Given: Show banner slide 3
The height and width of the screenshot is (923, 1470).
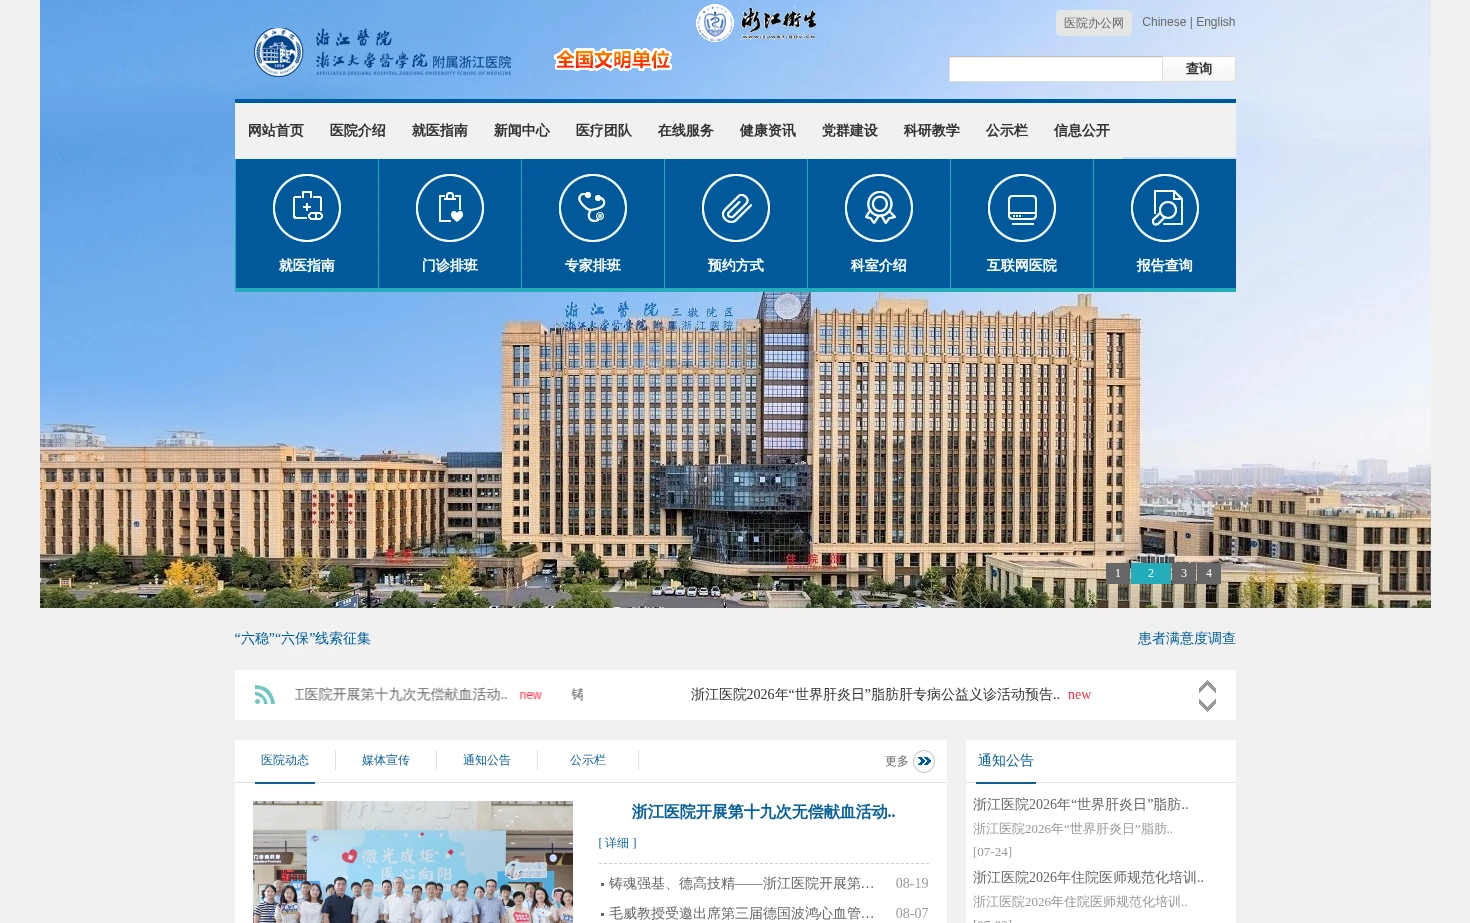Looking at the screenshot, I should [x=1184, y=573].
